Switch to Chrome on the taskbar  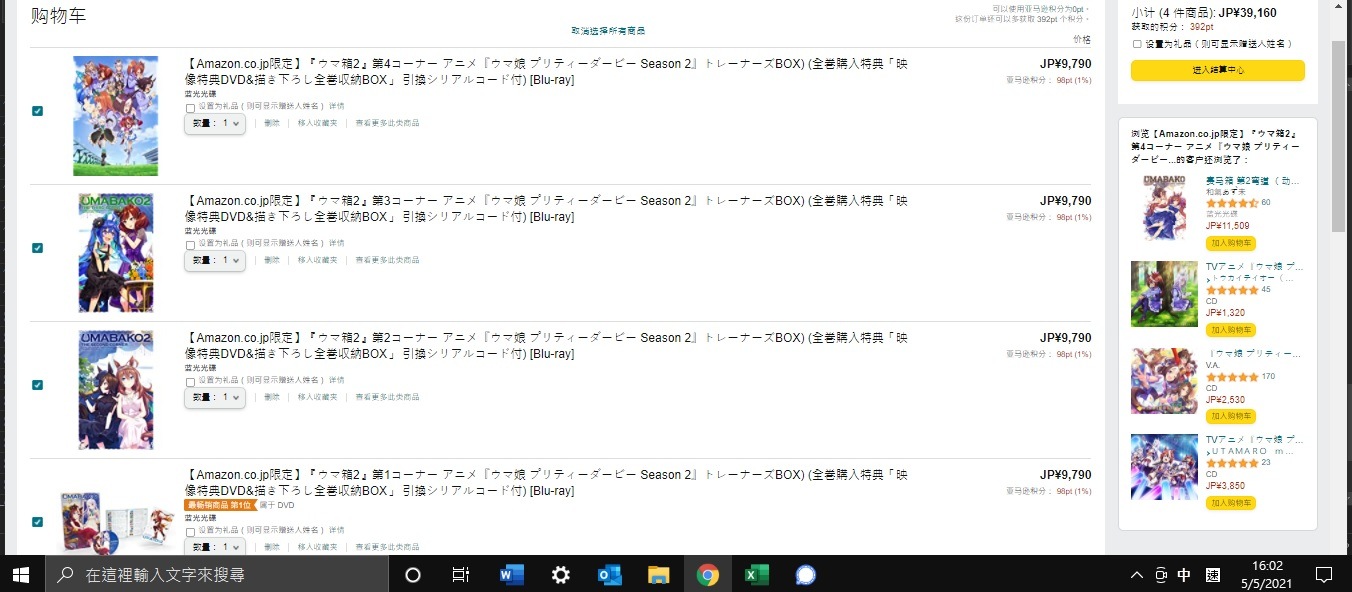[x=707, y=574]
